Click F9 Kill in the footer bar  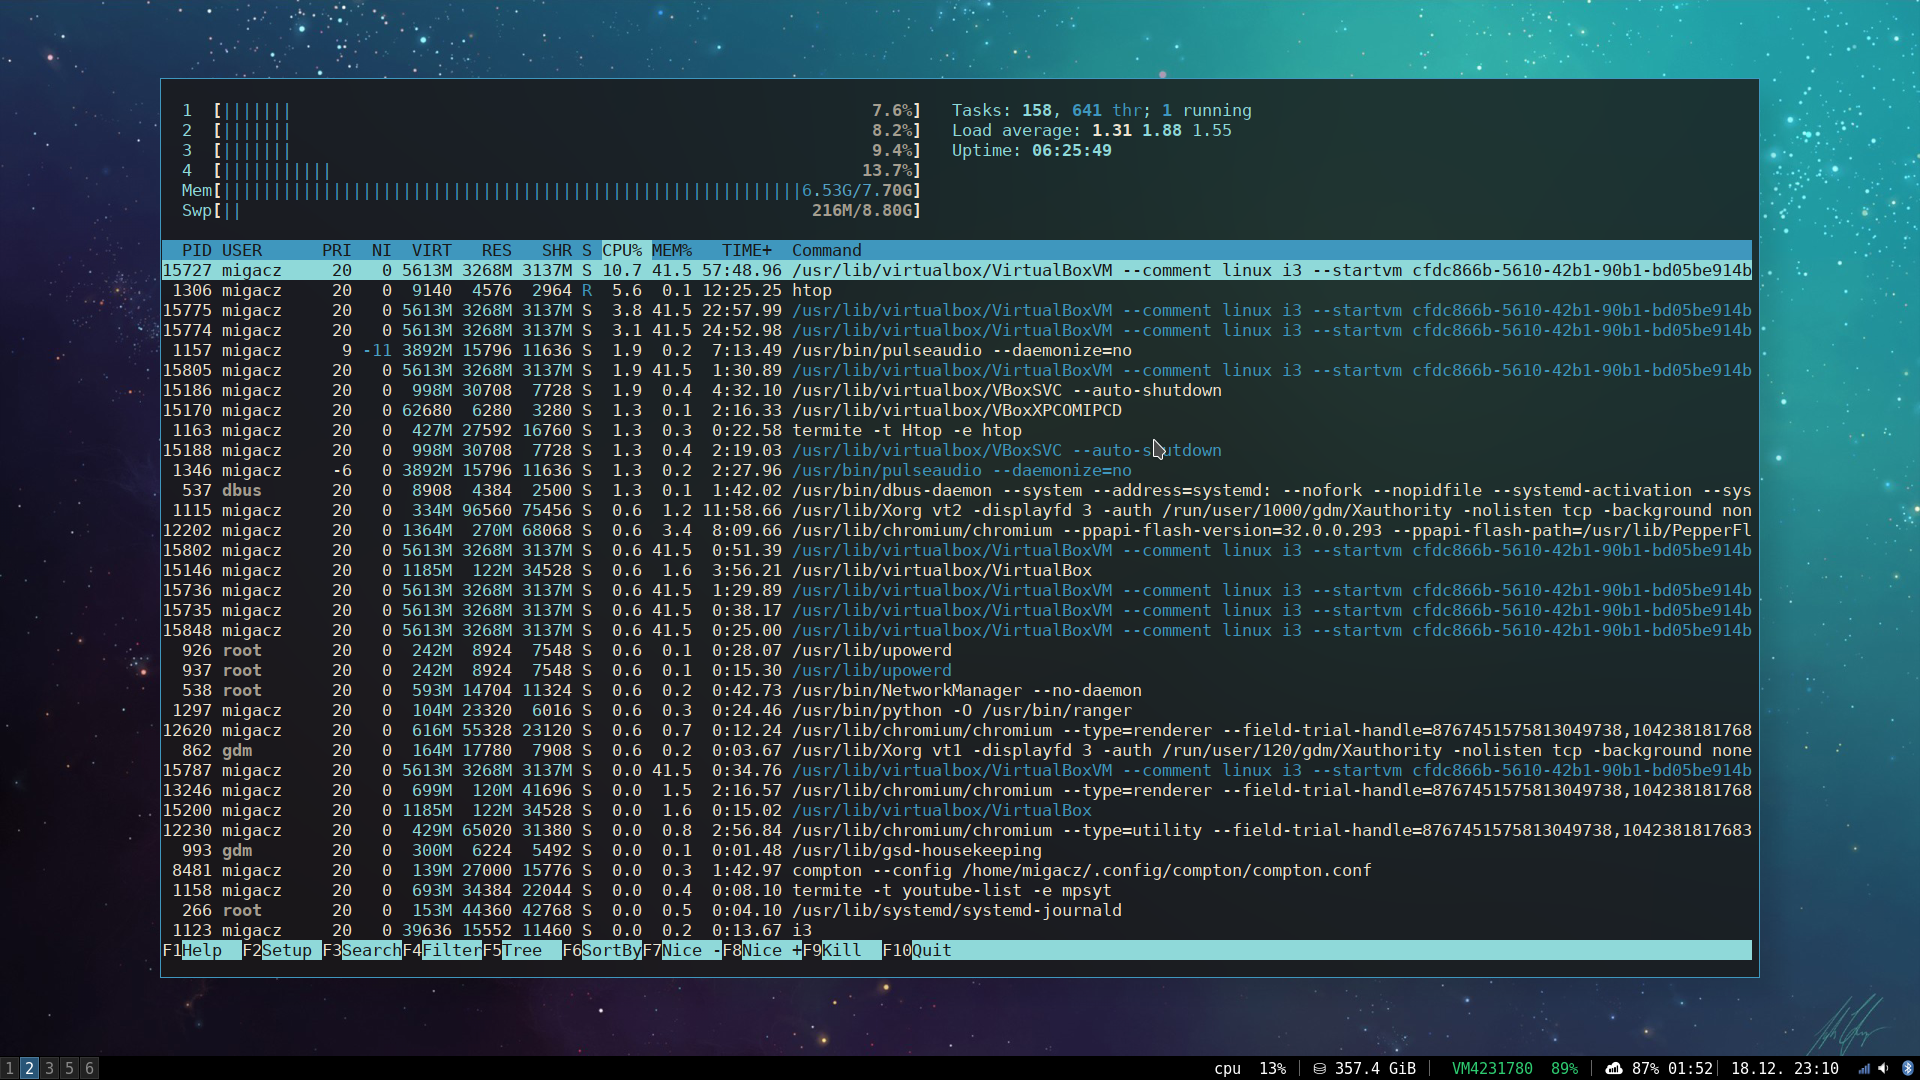click(x=841, y=950)
